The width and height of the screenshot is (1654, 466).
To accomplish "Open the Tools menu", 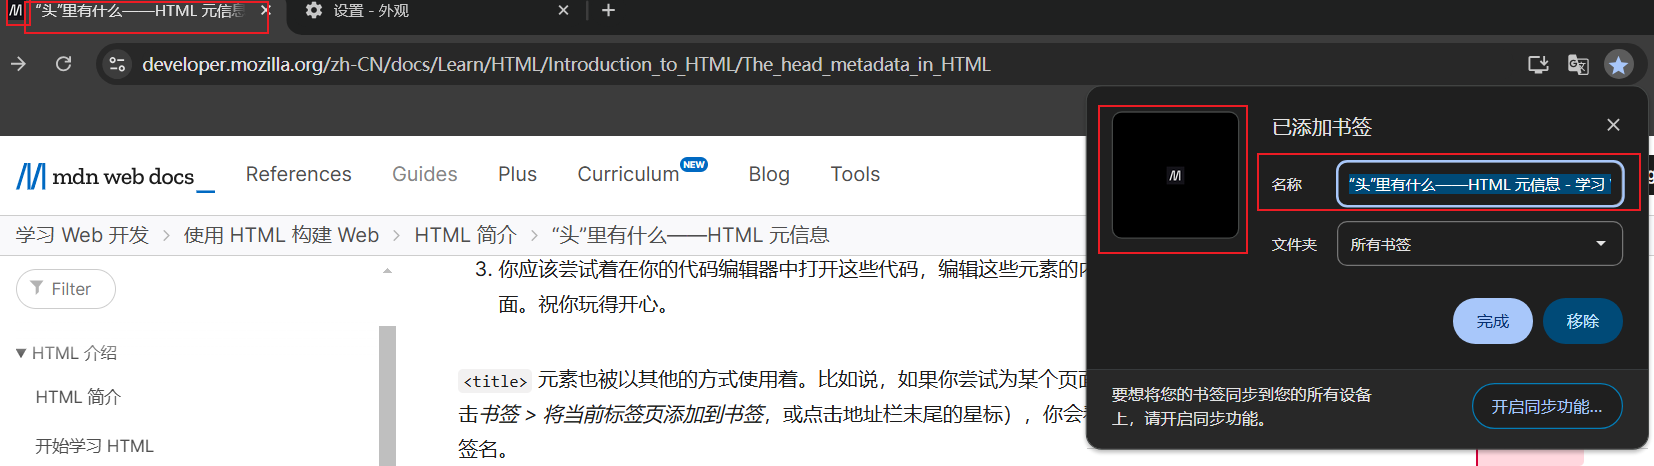I will pyautogui.click(x=855, y=174).
